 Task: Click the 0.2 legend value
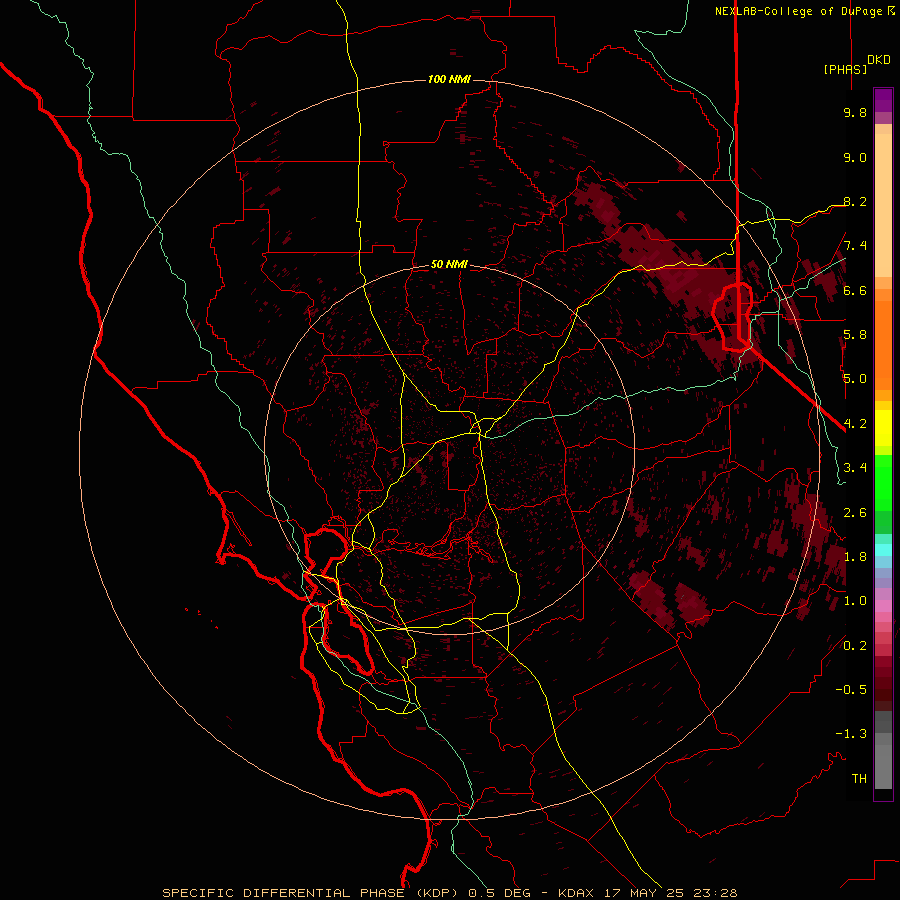click(855, 646)
